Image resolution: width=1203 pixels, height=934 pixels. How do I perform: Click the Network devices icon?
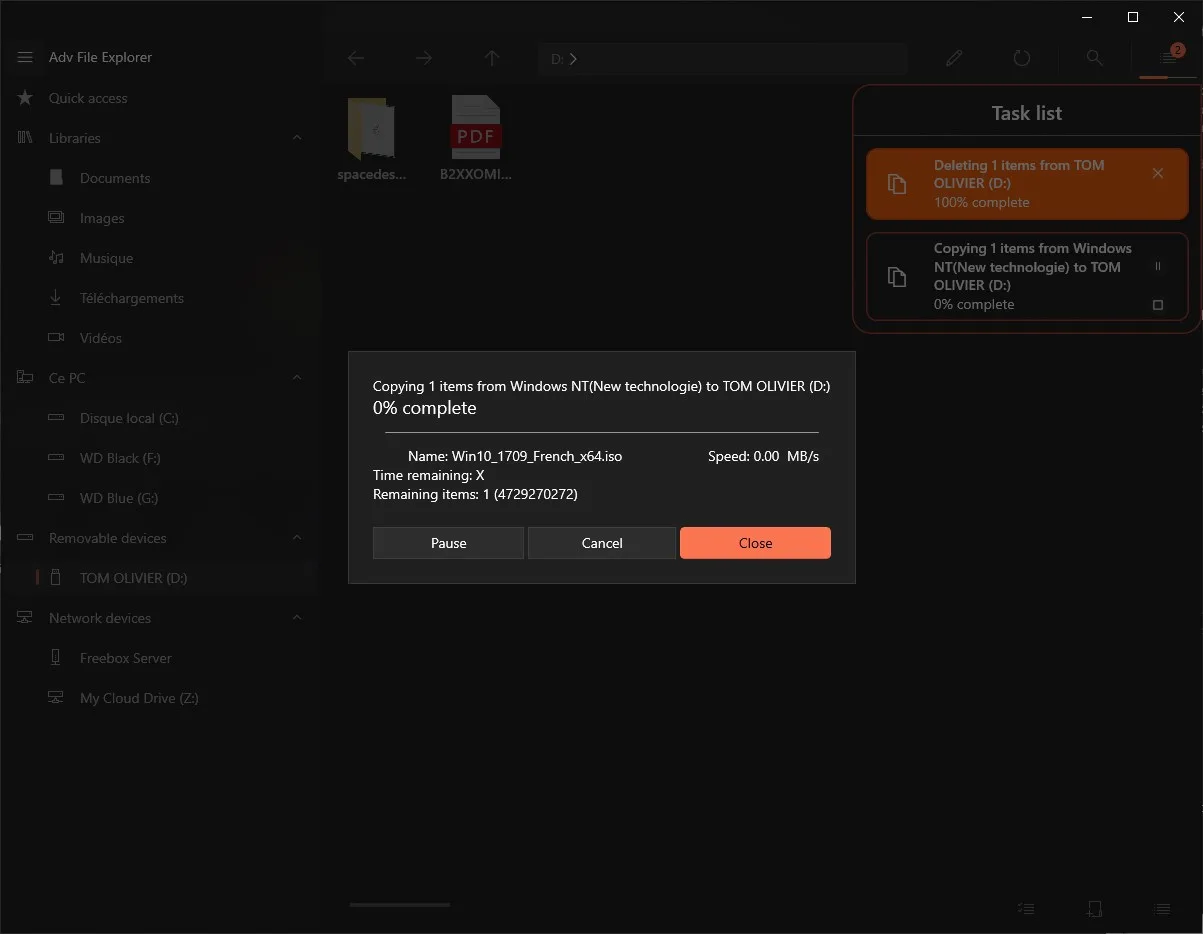click(x=25, y=618)
